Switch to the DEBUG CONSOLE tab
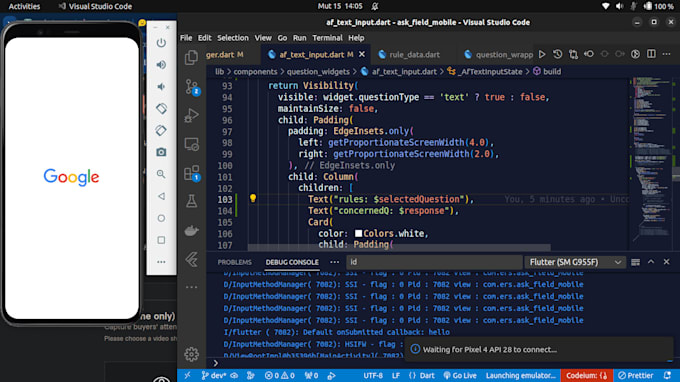Viewport: 680px width, 382px height. [292, 262]
